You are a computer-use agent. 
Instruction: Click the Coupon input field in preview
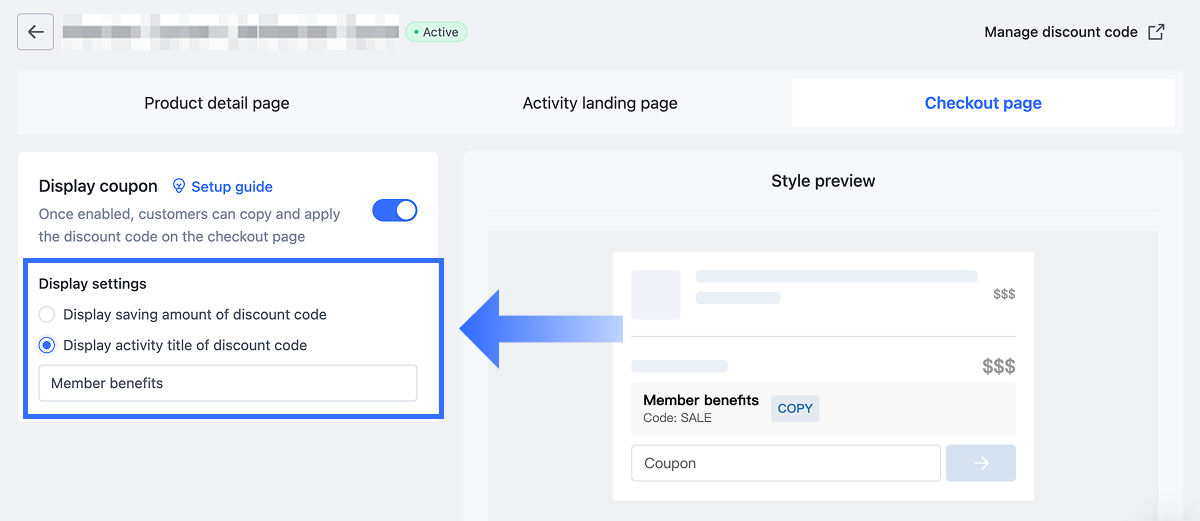point(785,463)
